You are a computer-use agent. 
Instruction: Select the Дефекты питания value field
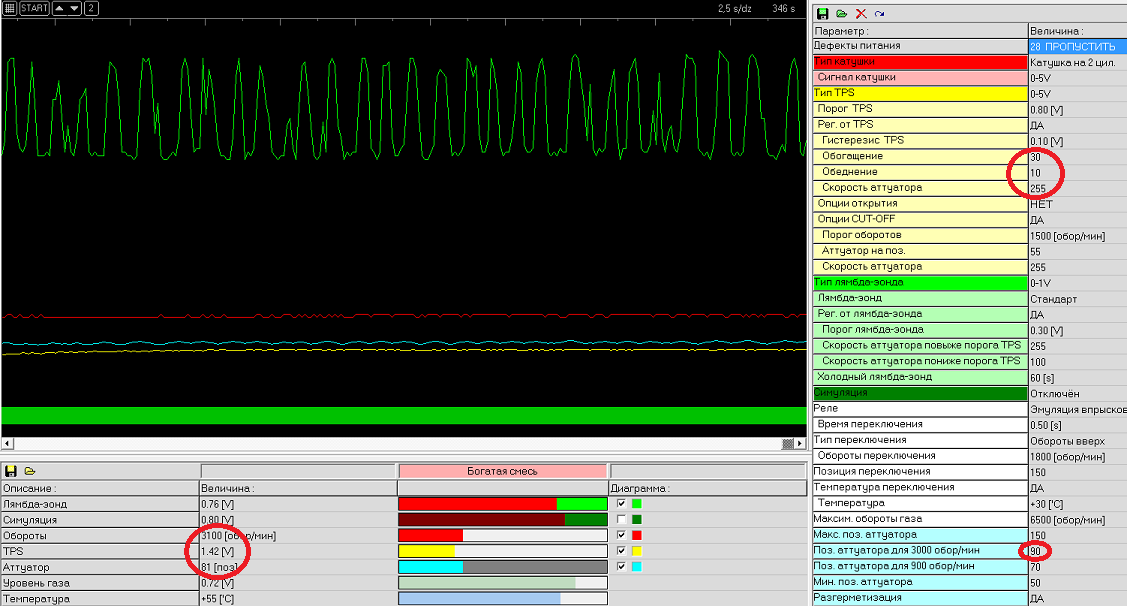(1076, 46)
